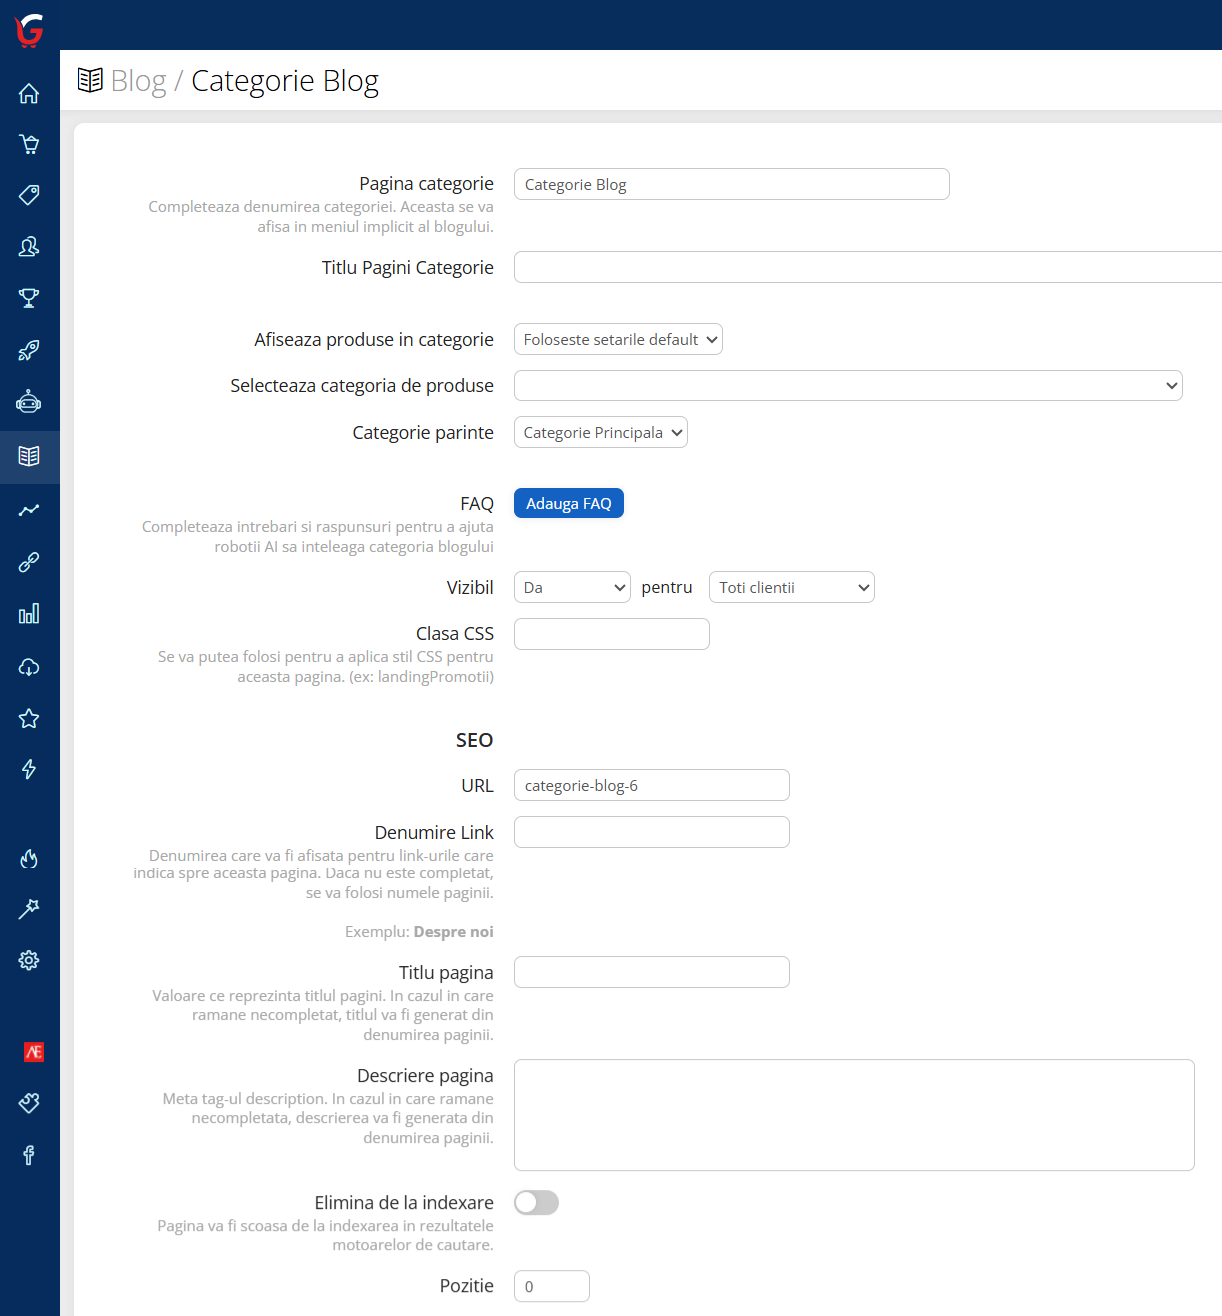Open the Categorie parinte dropdown
The image size is (1222, 1316).
point(600,433)
